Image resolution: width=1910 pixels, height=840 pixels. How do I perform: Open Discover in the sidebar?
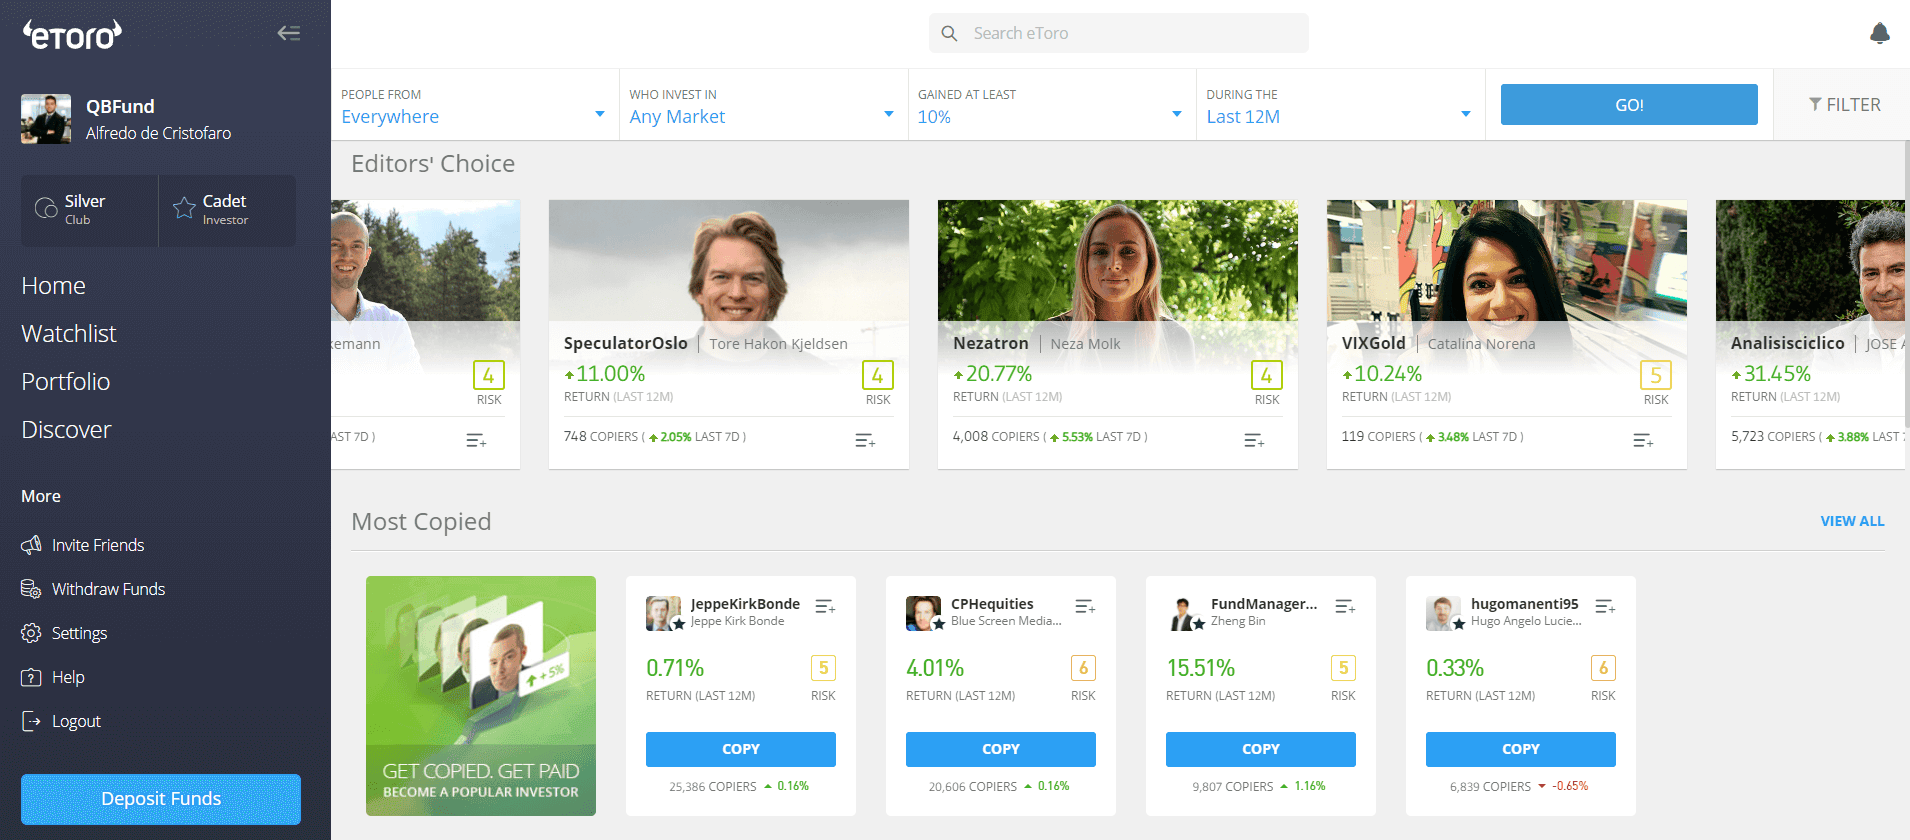[66, 430]
